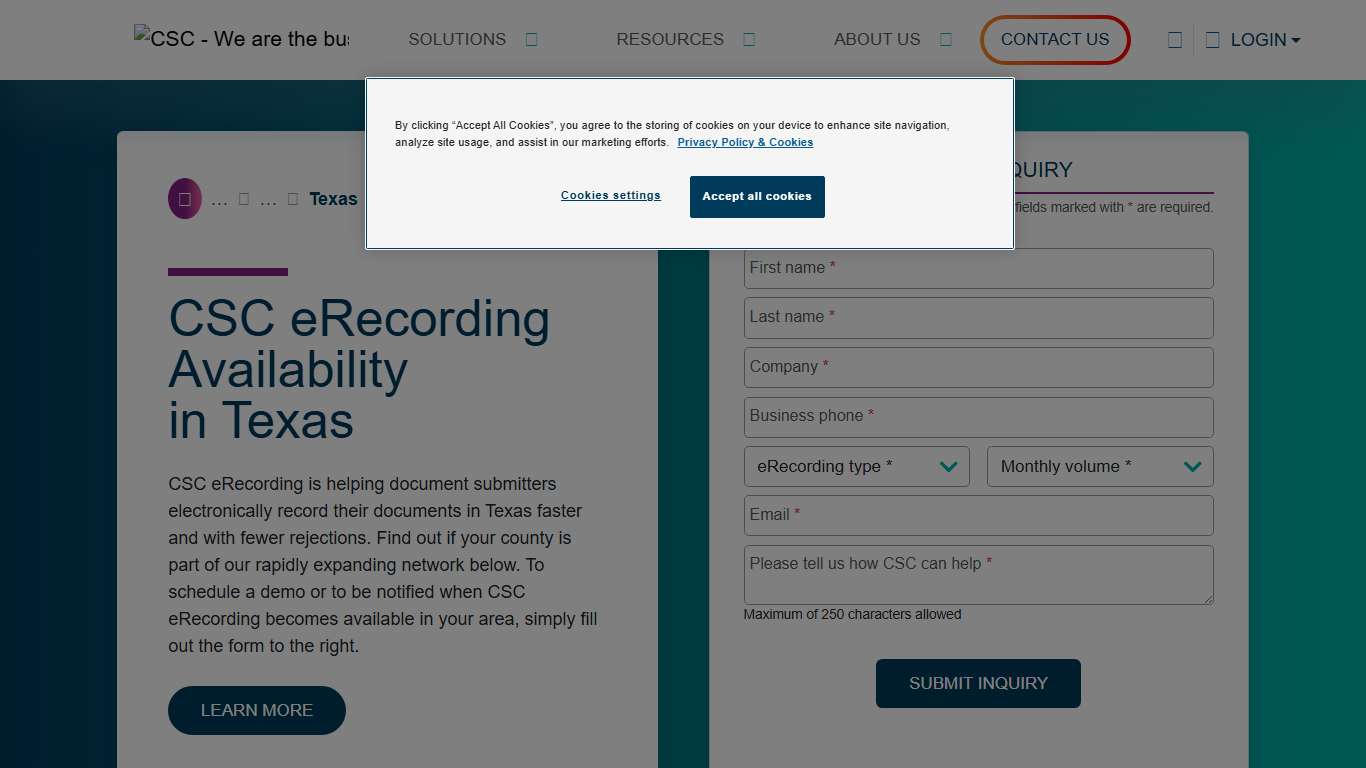Click the Accept all cookies button
This screenshot has width=1366, height=768.
click(x=757, y=197)
